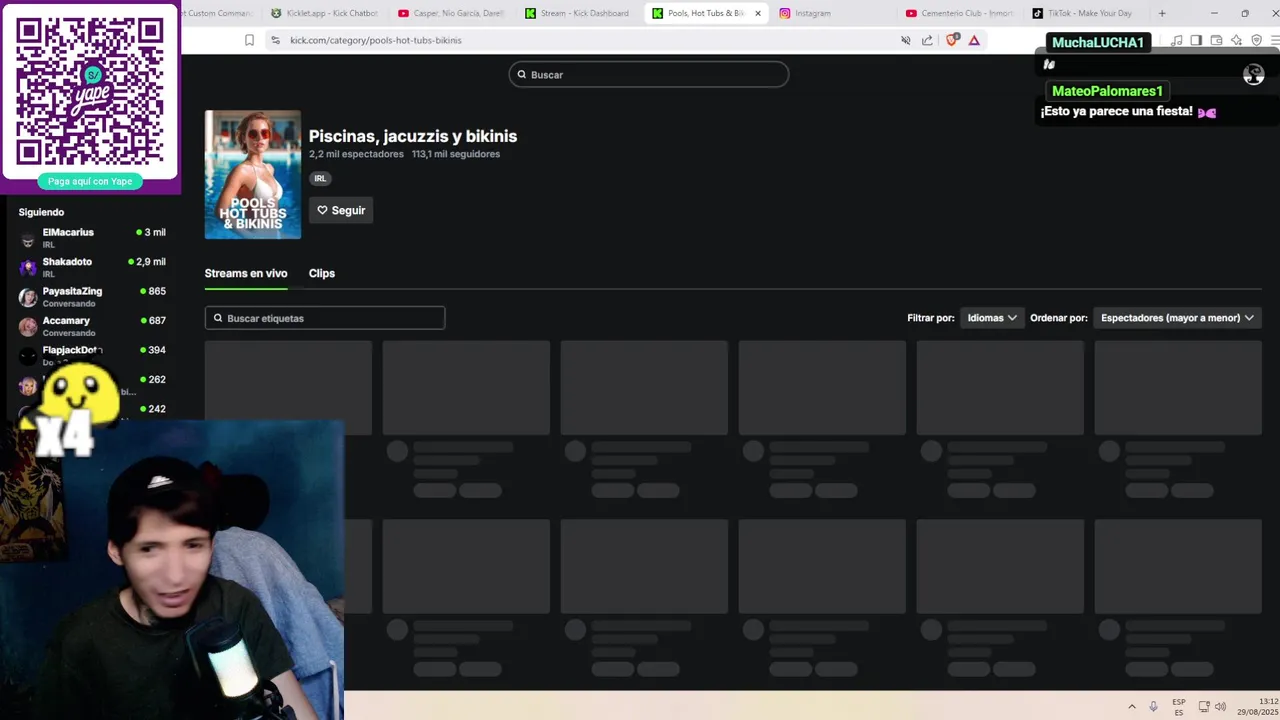Click the magnifier icon in Buscar etiquetas
Image resolution: width=1280 pixels, height=720 pixels.
(x=218, y=318)
